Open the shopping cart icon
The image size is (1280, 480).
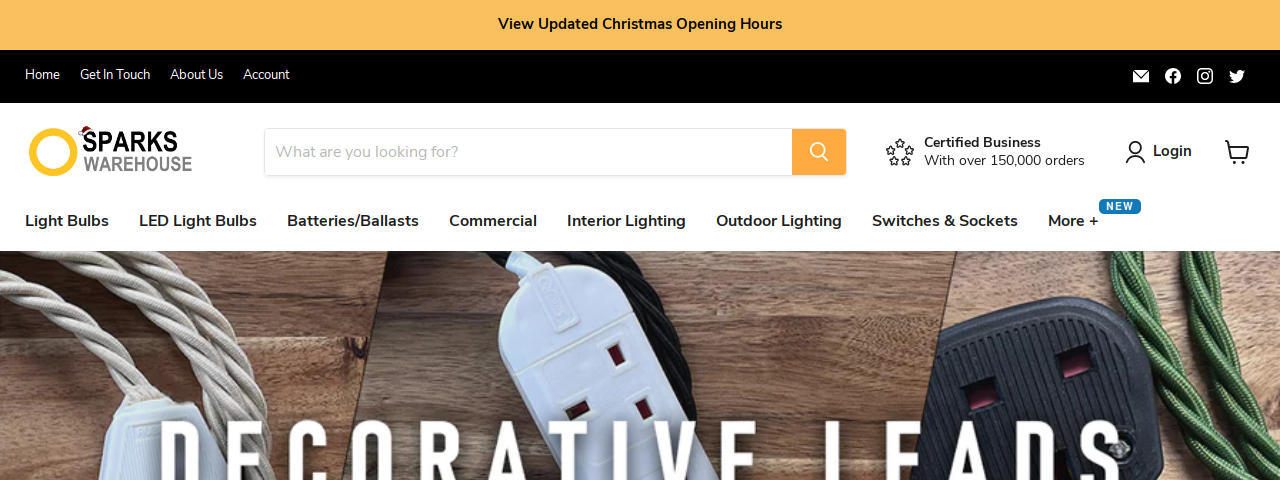(x=1237, y=152)
